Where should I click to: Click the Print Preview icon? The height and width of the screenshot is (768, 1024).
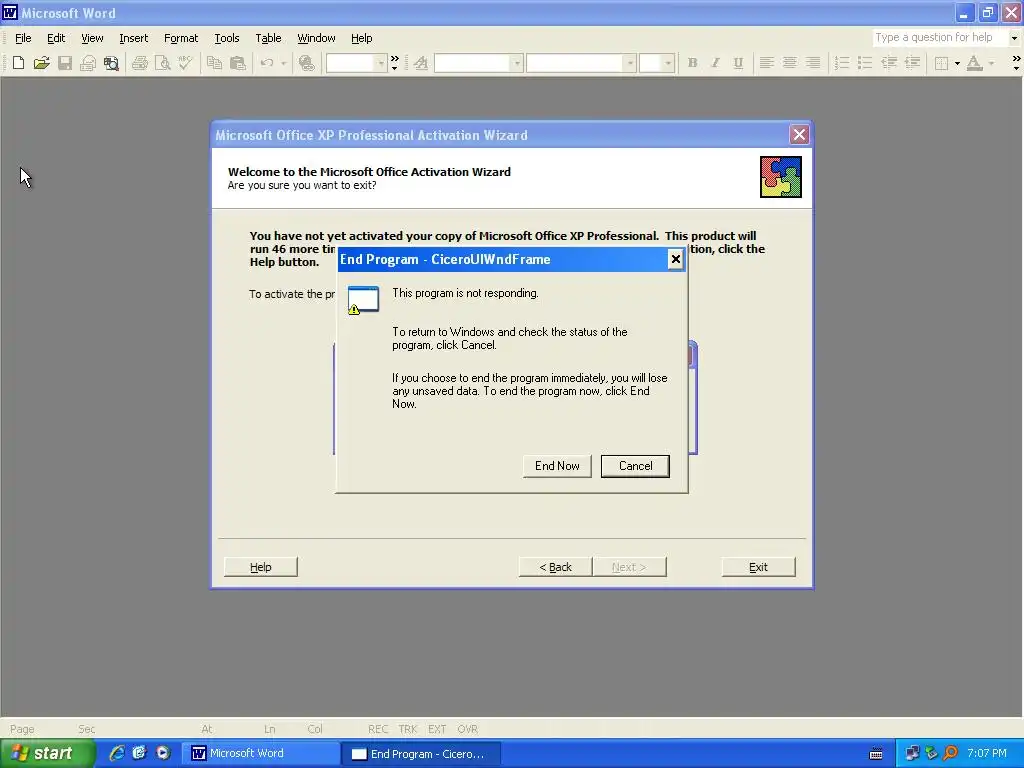click(x=163, y=63)
